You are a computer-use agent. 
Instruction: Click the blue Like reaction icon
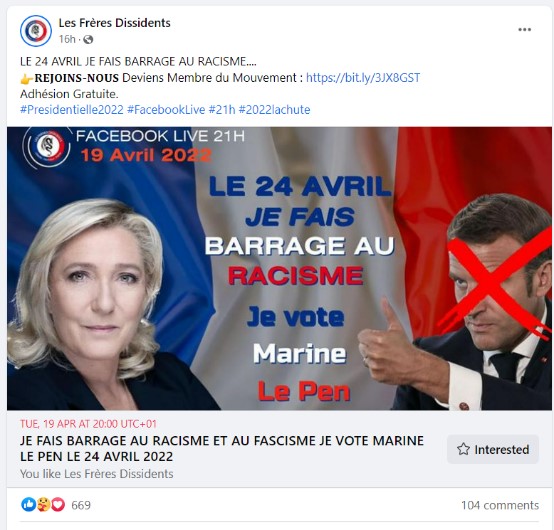coord(29,505)
